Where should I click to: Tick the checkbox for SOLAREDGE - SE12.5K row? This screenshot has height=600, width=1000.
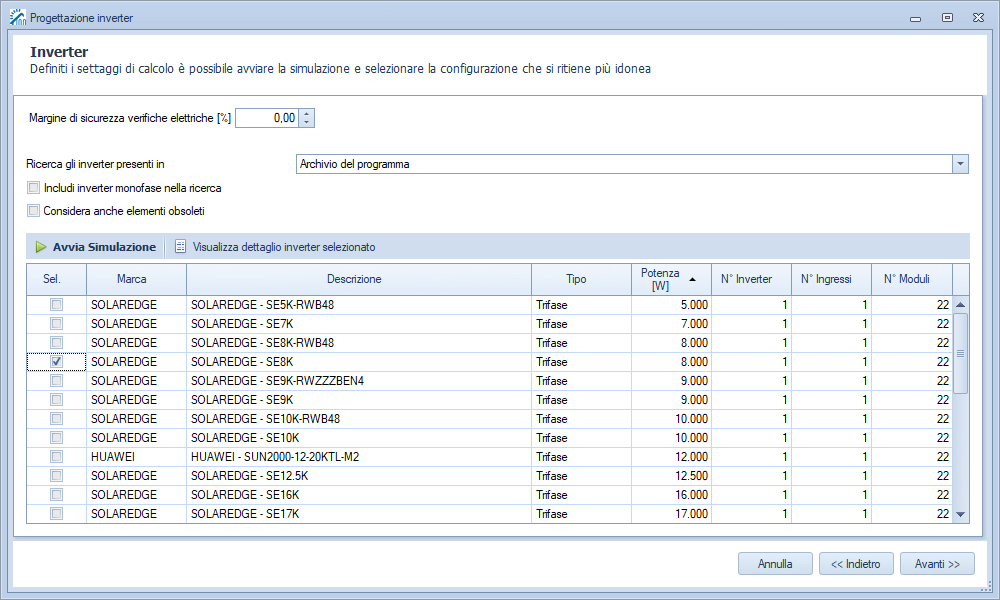point(56,476)
